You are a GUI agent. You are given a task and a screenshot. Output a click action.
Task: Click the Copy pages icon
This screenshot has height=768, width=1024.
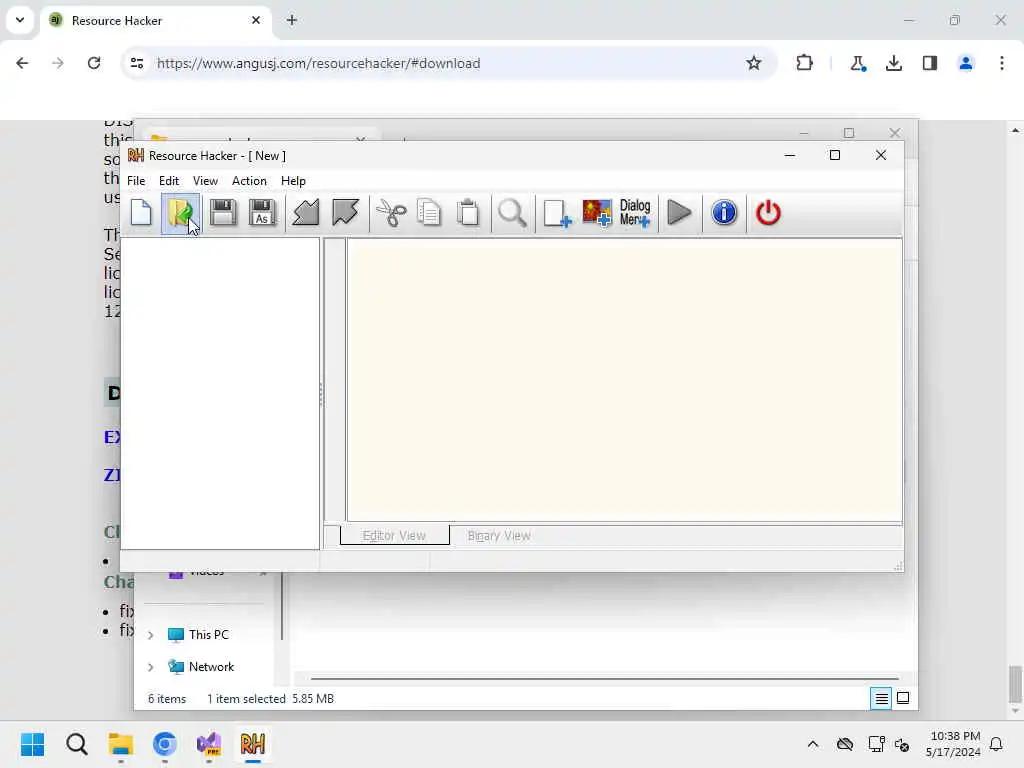click(x=429, y=213)
